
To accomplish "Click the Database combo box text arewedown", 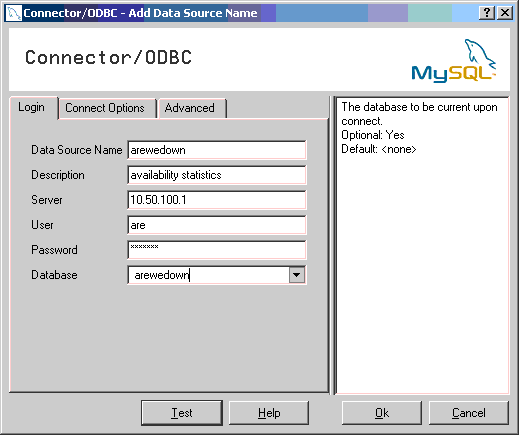I will [x=162, y=275].
